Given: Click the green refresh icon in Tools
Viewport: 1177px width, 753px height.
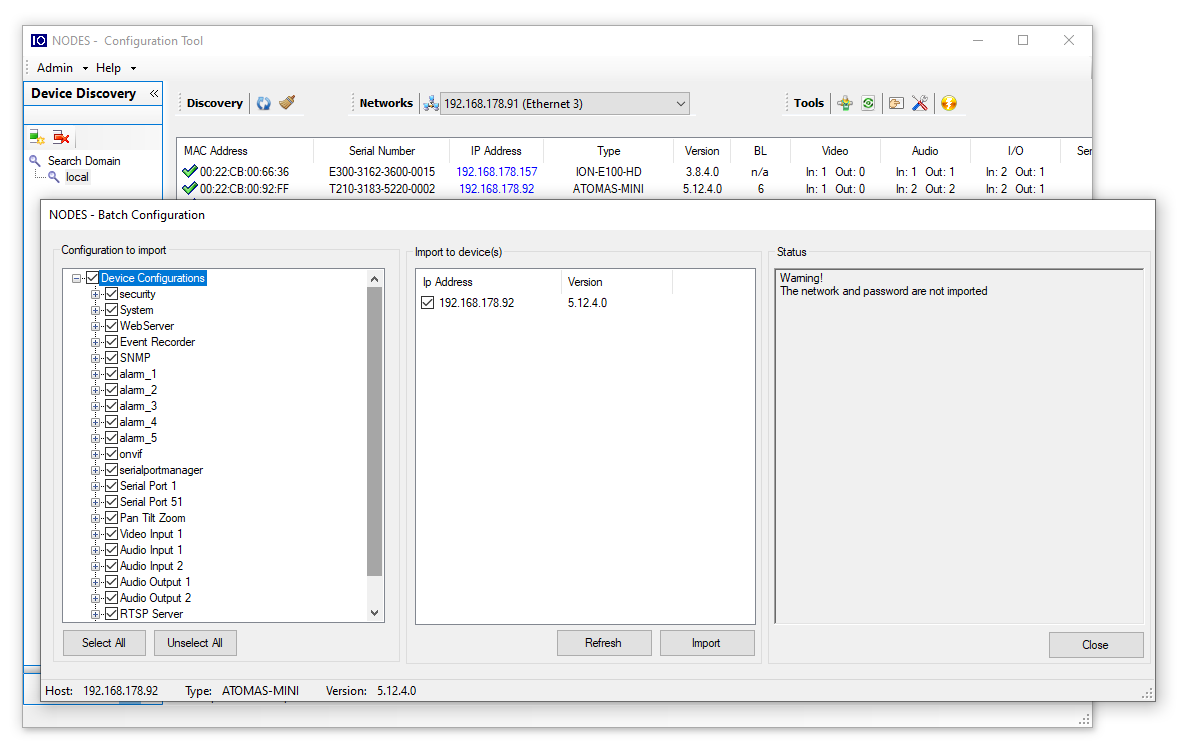Looking at the screenshot, I should point(868,103).
